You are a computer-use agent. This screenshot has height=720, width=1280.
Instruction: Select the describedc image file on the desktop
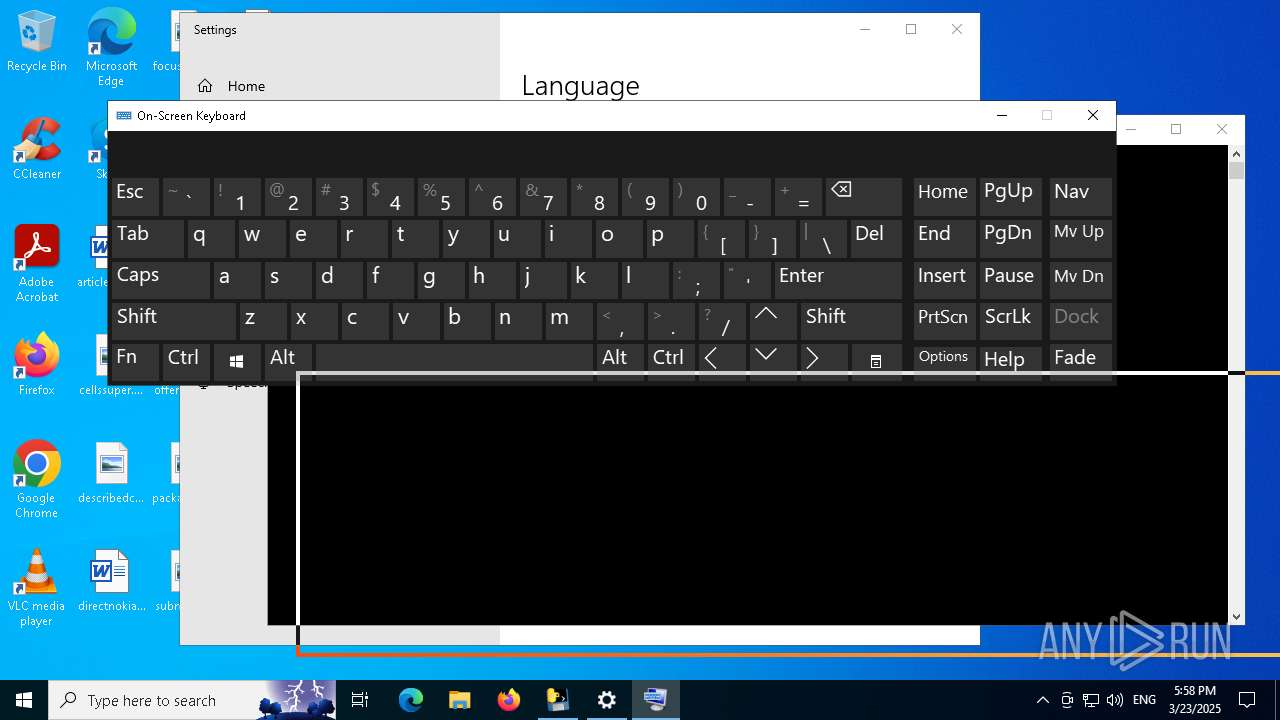pos(111,473)
